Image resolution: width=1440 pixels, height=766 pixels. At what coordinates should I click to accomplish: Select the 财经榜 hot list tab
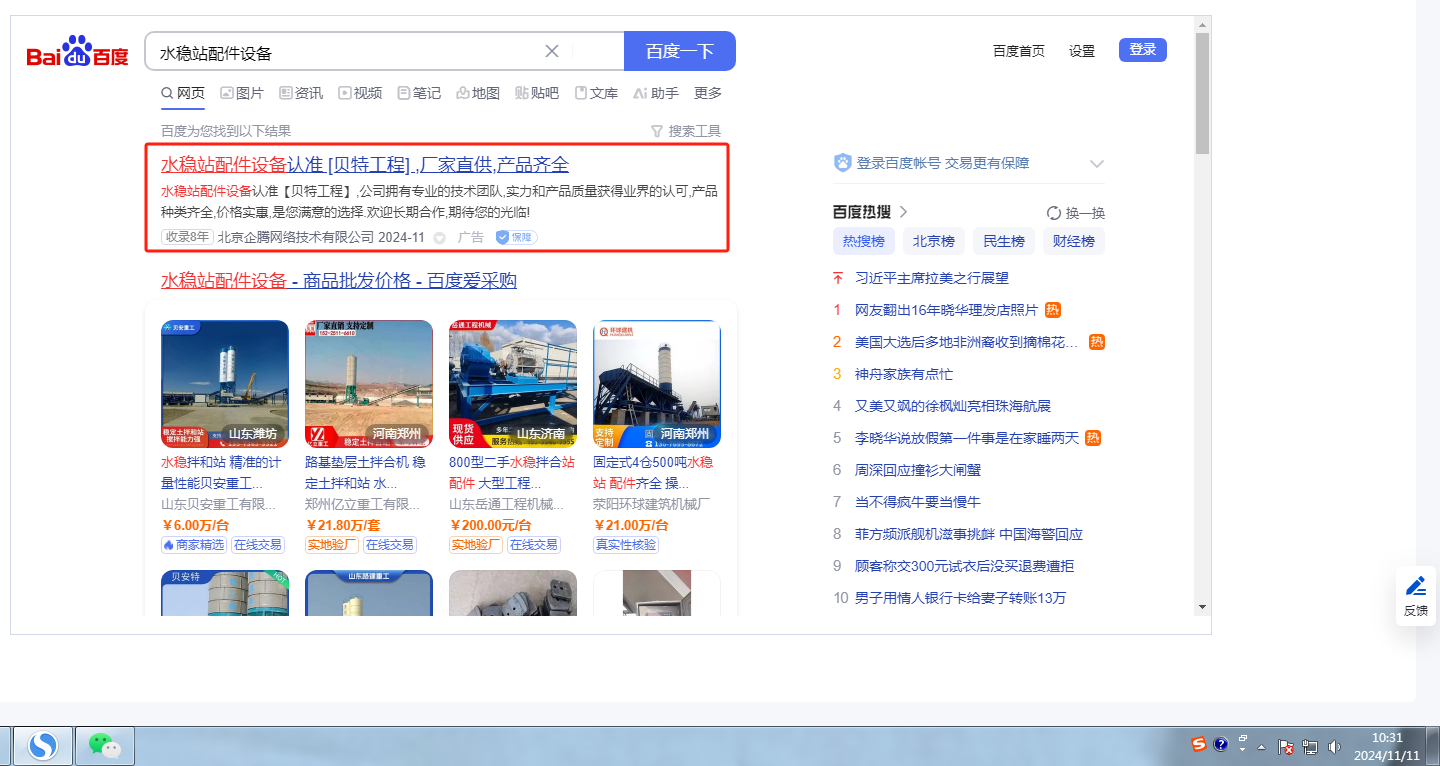[1074, 241]
